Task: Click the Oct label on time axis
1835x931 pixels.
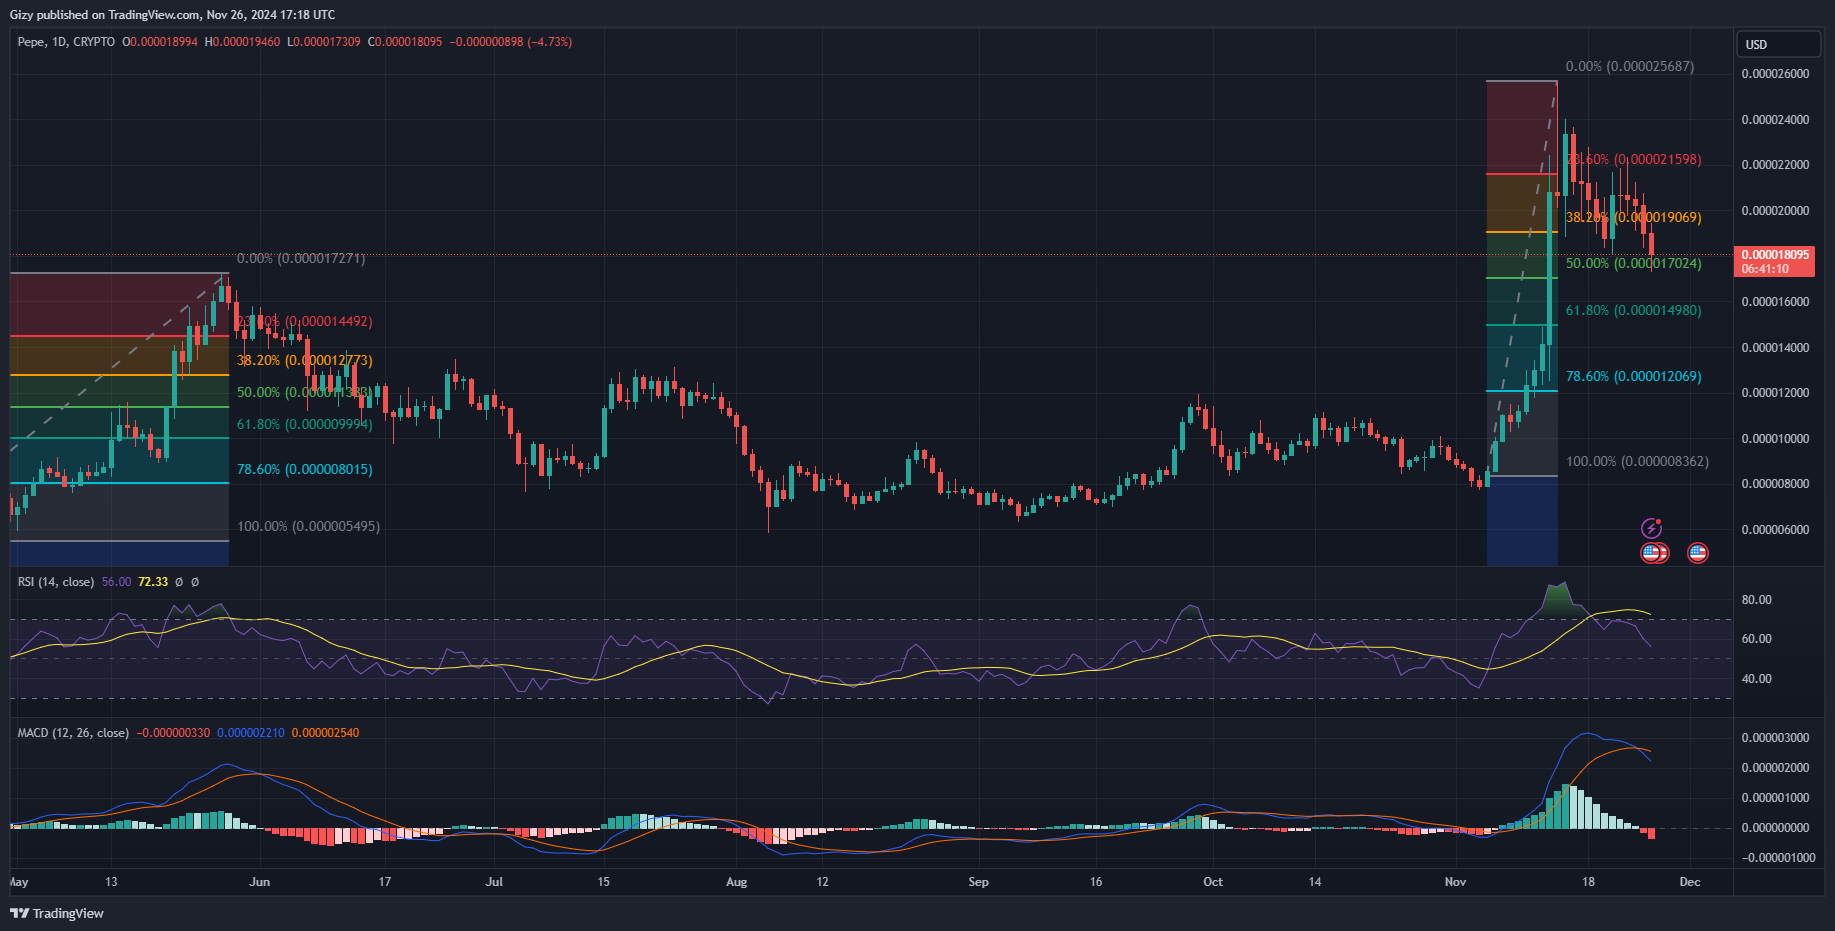Action: tap(1213, 882)
